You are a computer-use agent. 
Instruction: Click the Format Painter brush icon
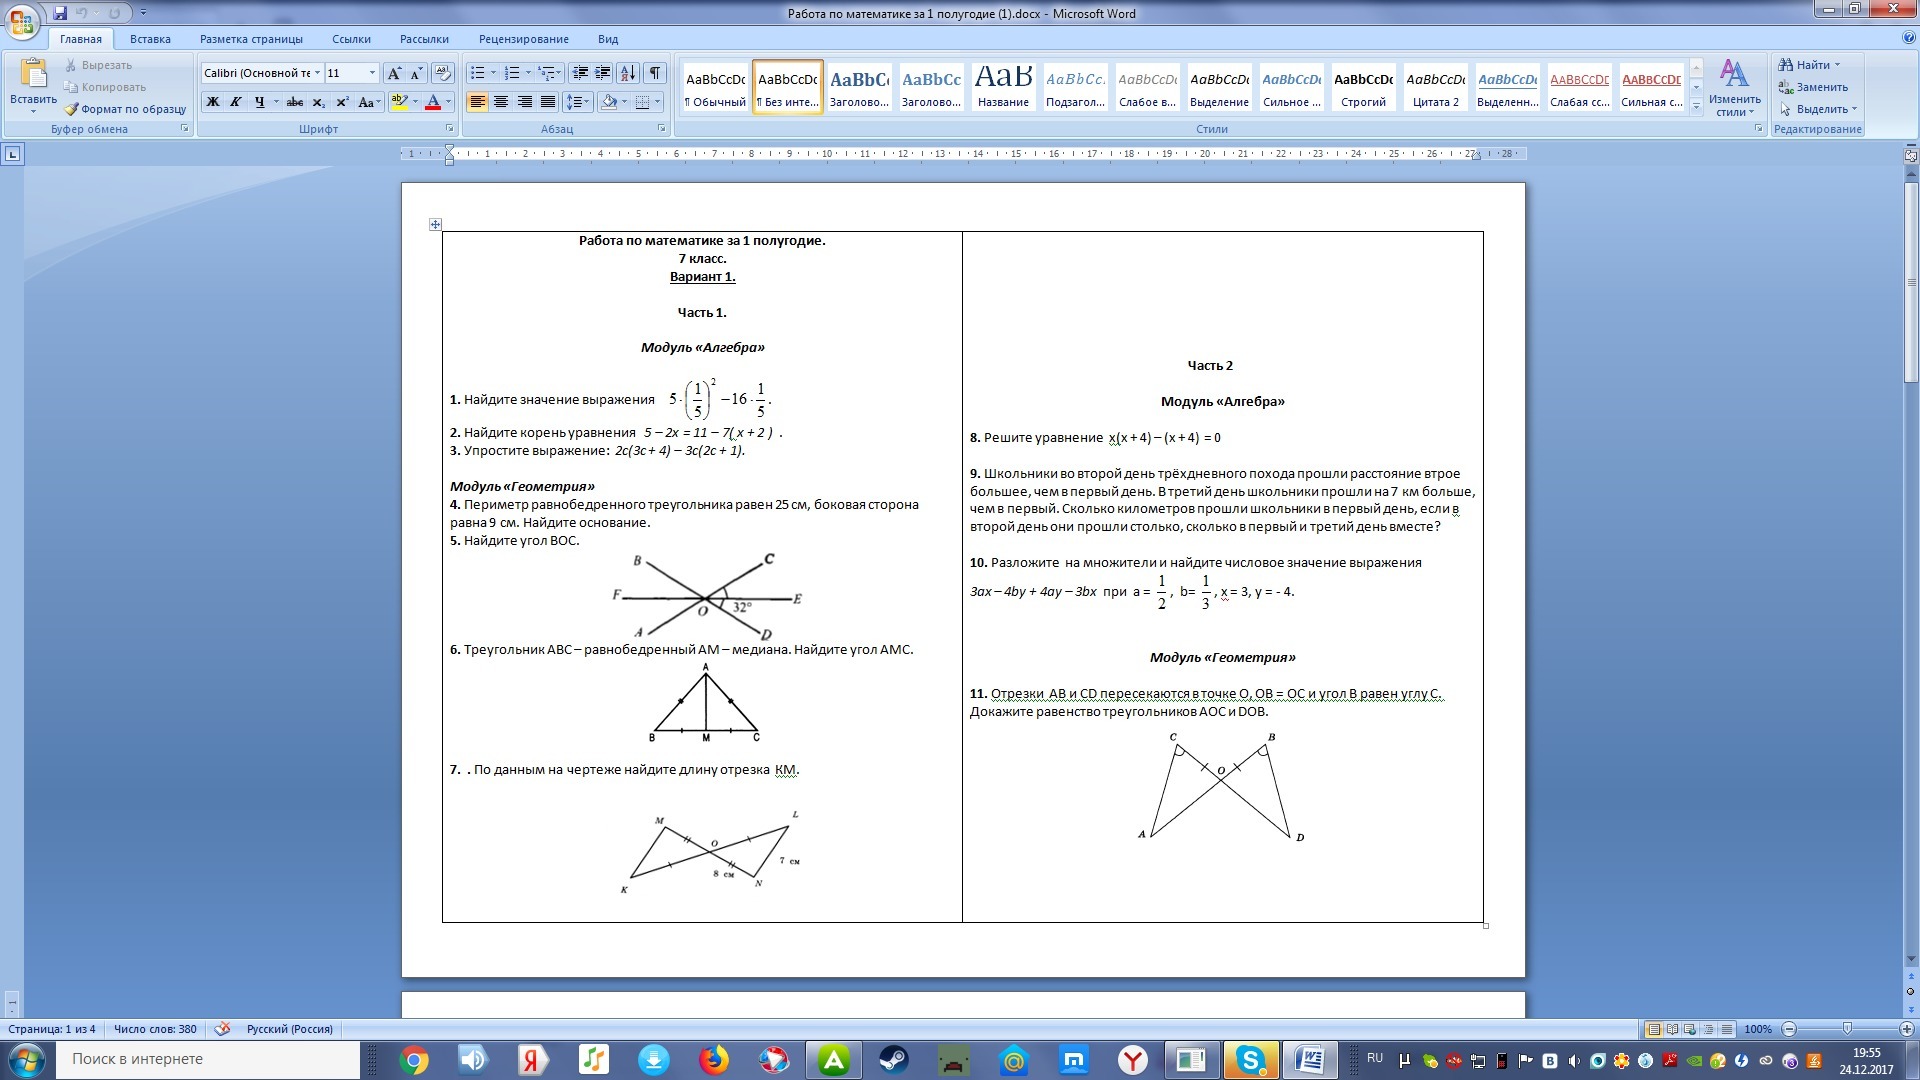point(71,109)
